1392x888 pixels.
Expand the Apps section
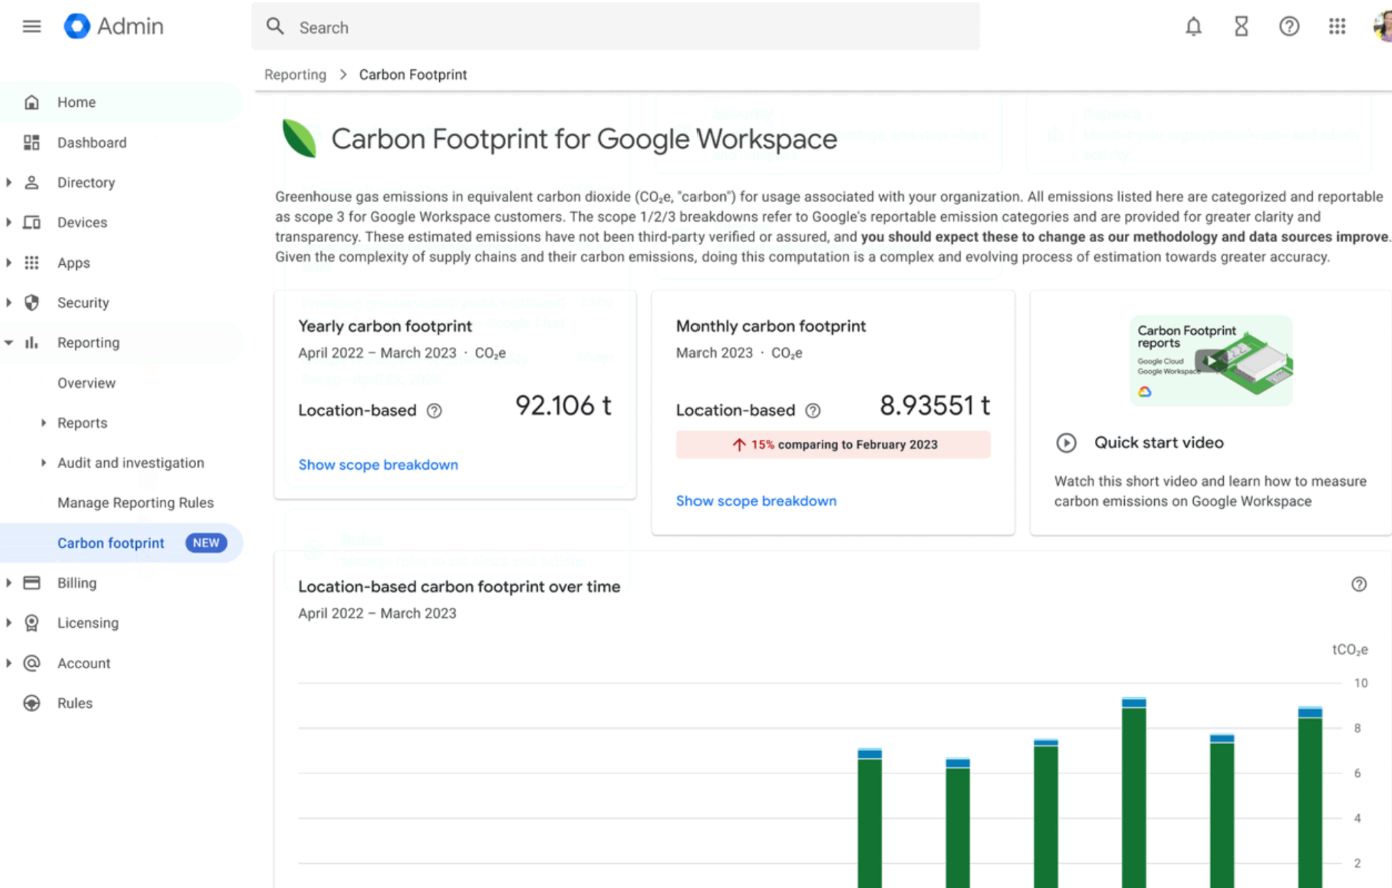(9, 262)
